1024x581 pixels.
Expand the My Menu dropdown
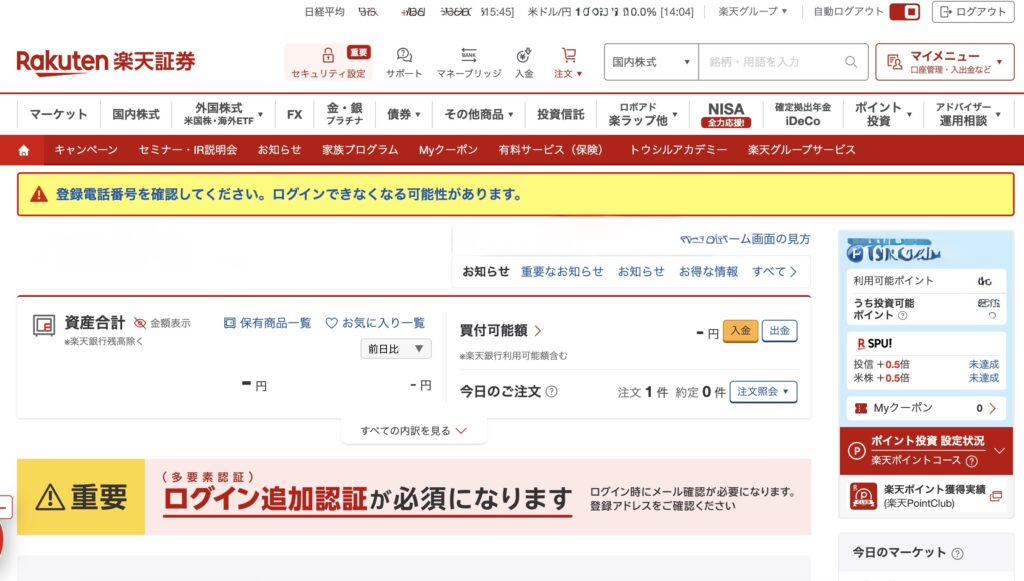click(999, 62)
